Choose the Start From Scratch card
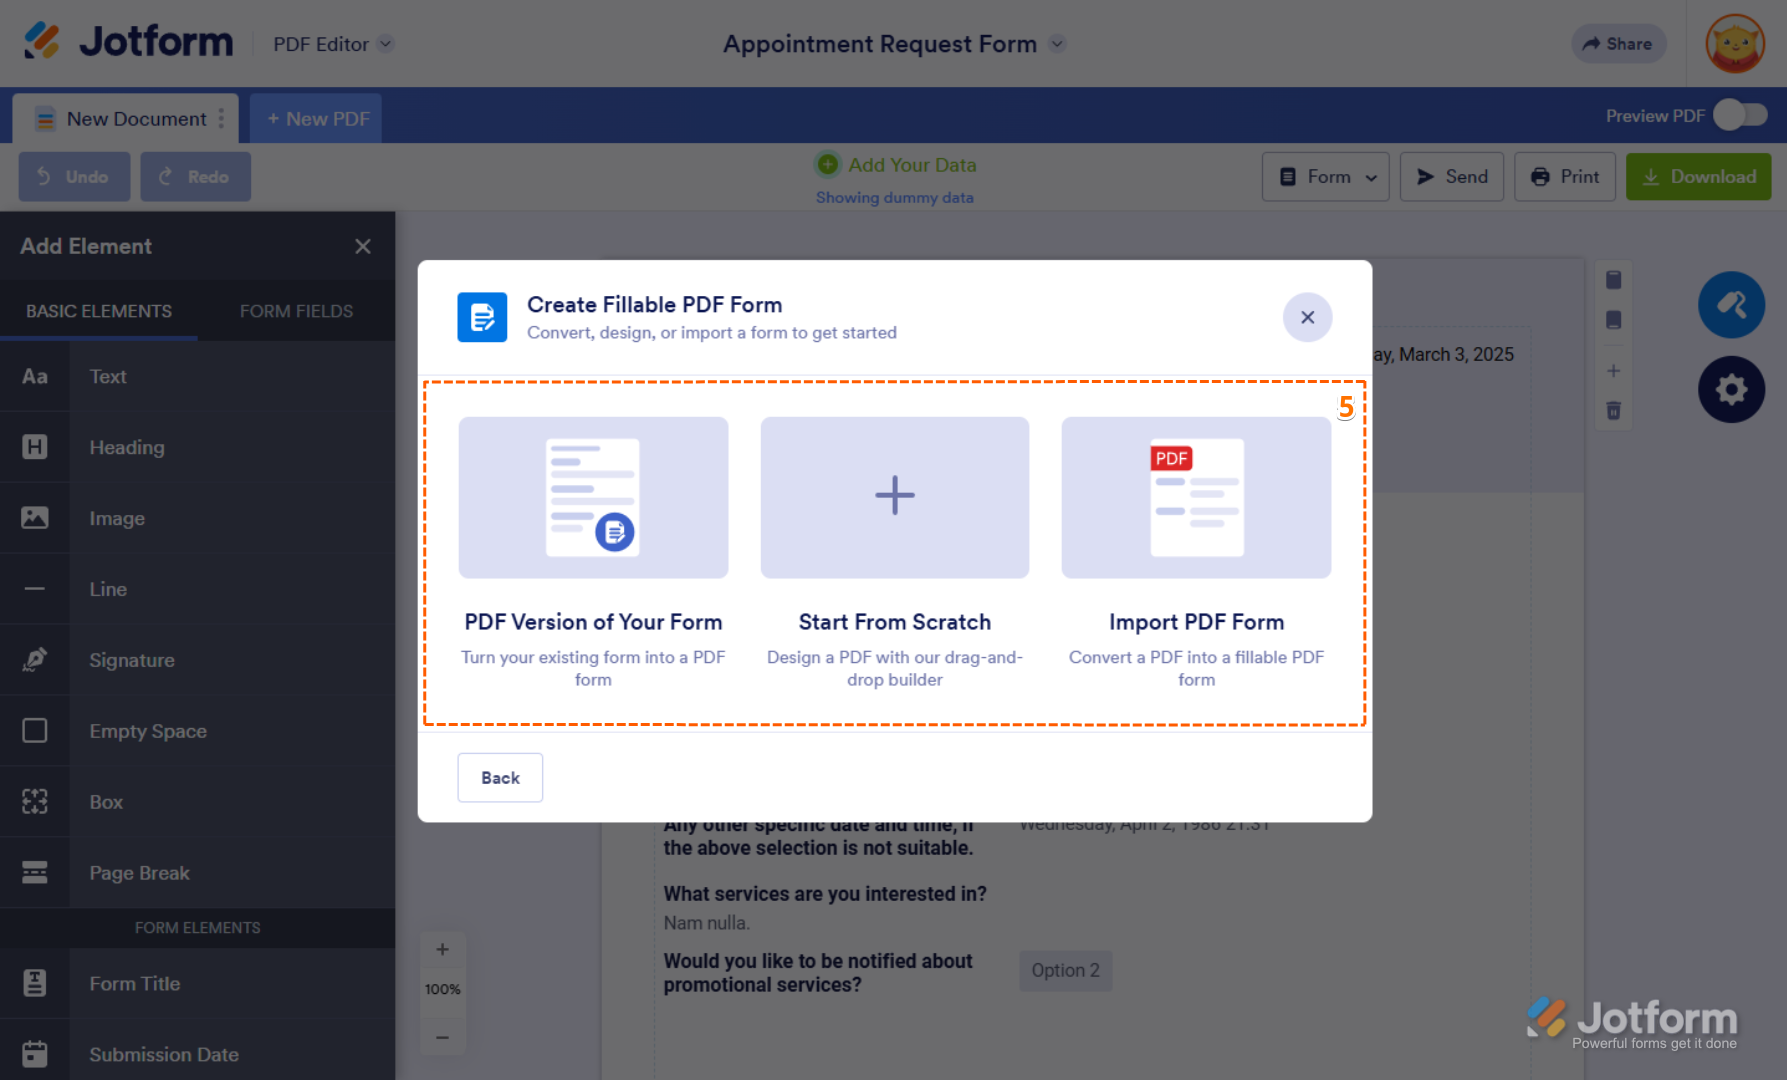The width and height of the screenshot is (1787, 1080). coord(895,550)
